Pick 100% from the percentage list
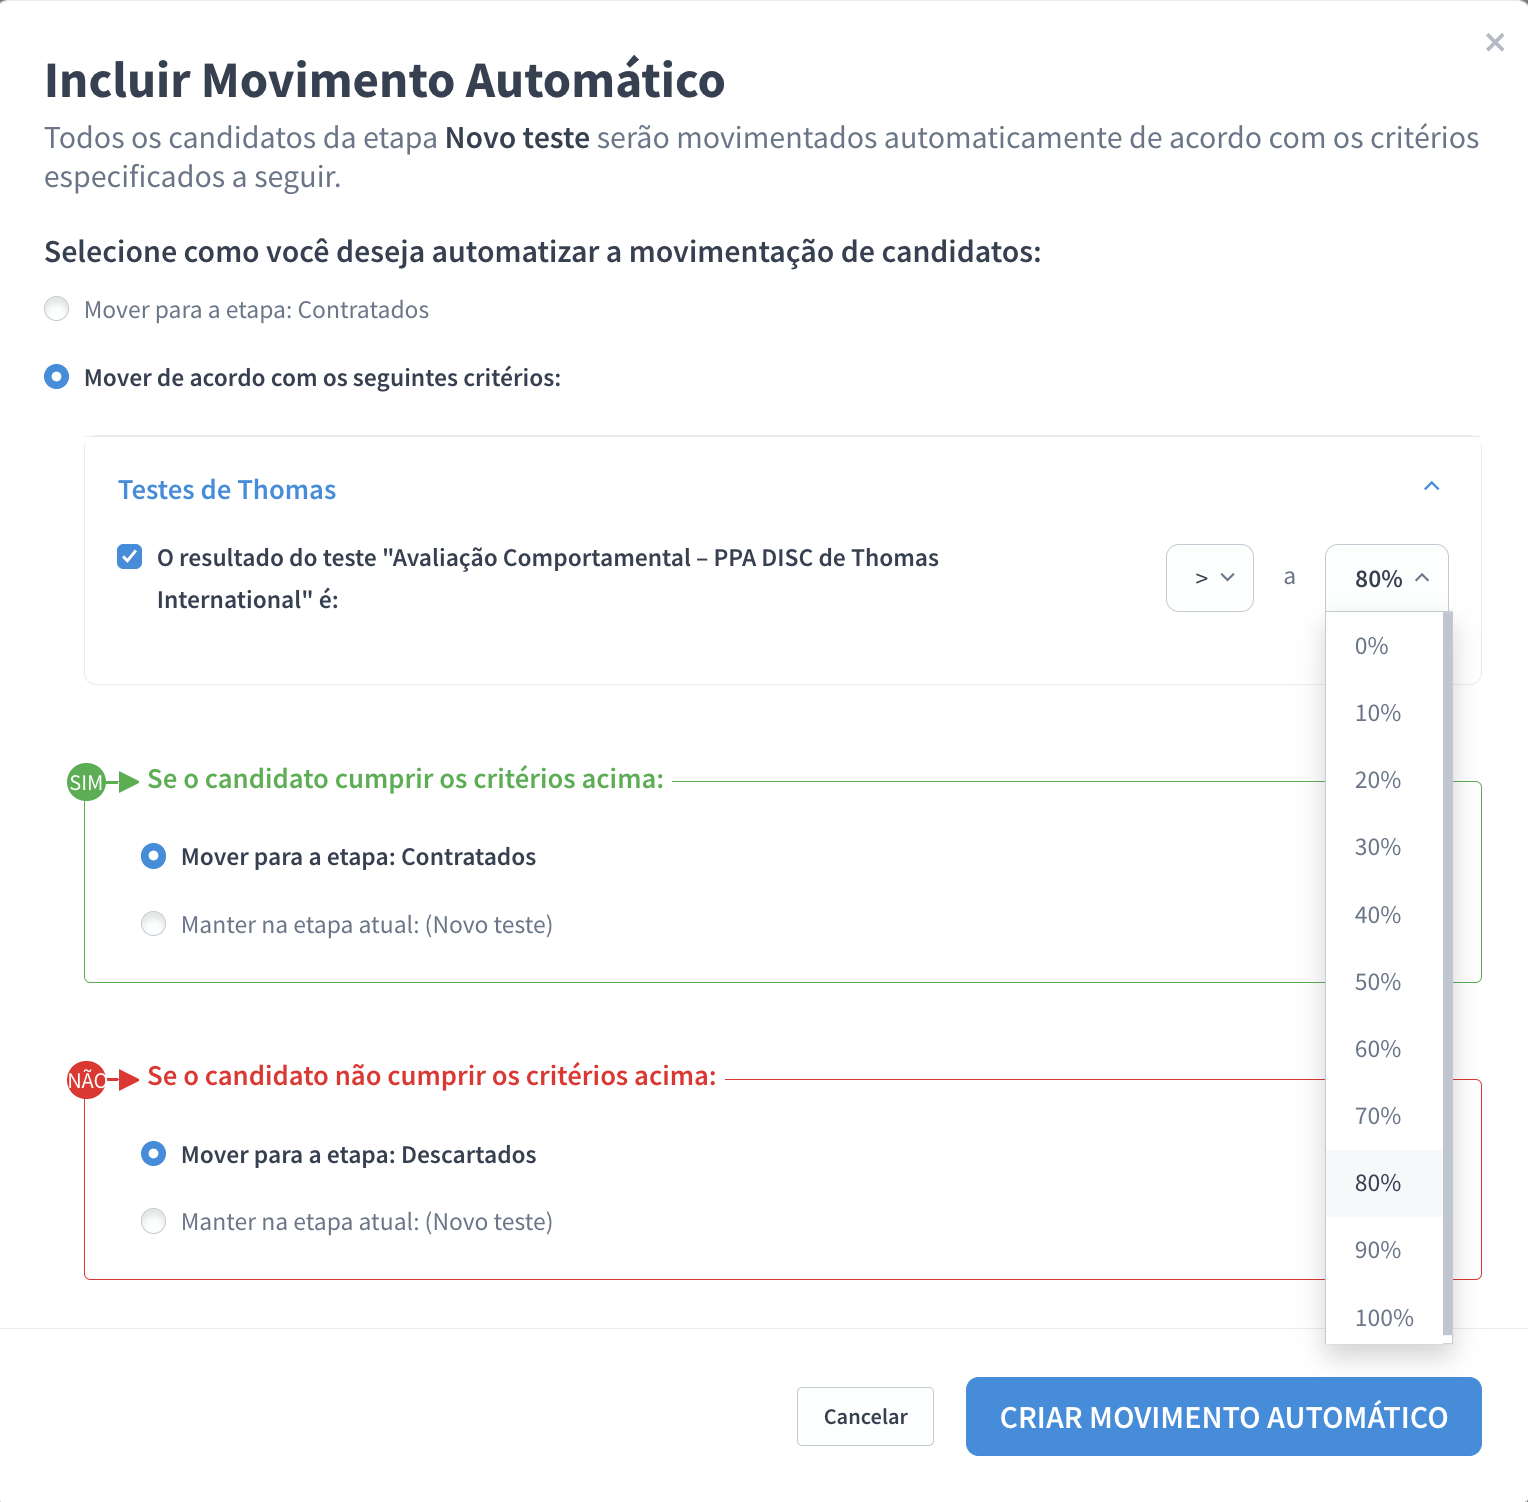Viewport: 1528px width, 1502px height. pyautogui.click(x=1383, y=1317)
